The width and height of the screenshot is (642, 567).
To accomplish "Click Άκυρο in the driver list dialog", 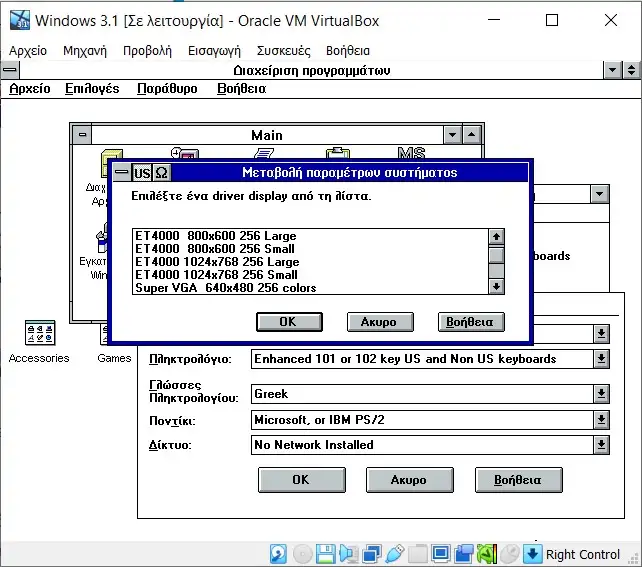I will [380, 322].
